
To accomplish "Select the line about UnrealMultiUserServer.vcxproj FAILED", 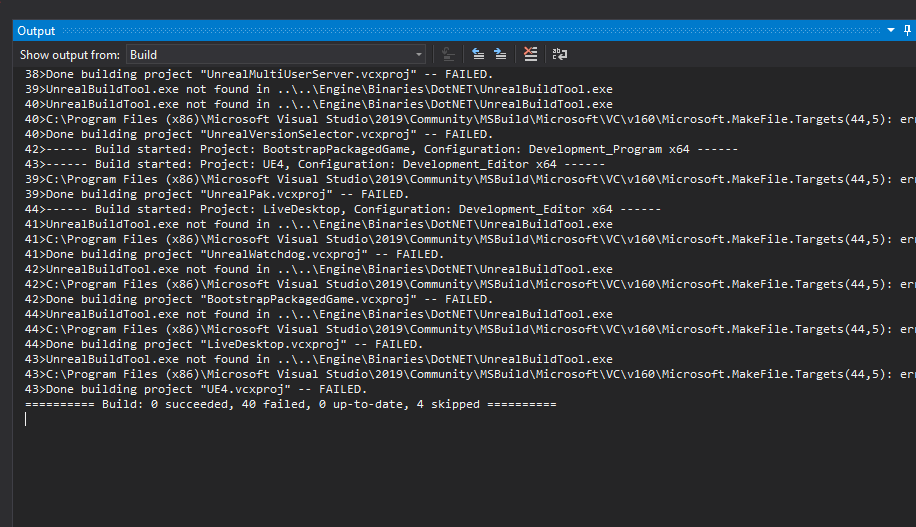I will tap(259, 74).
